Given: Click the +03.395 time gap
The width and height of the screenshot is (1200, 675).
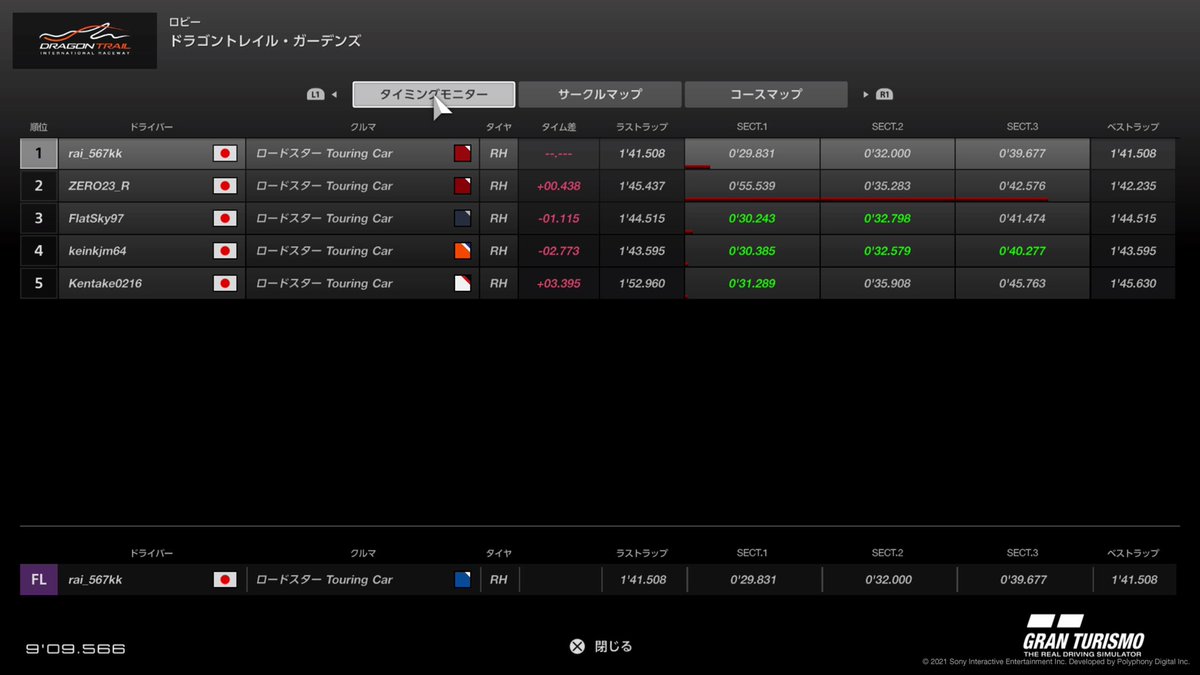Looking at the screenshot, I should tap(559, 283).
